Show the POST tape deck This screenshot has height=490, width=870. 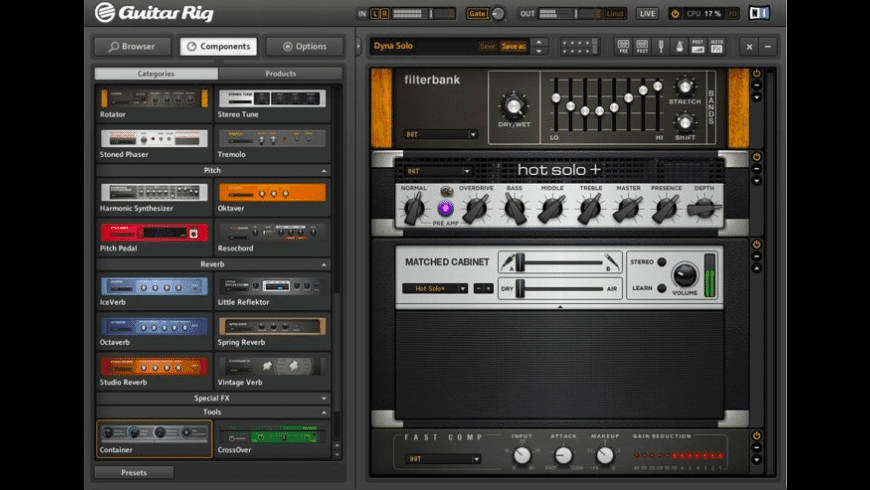coord(640,46)
